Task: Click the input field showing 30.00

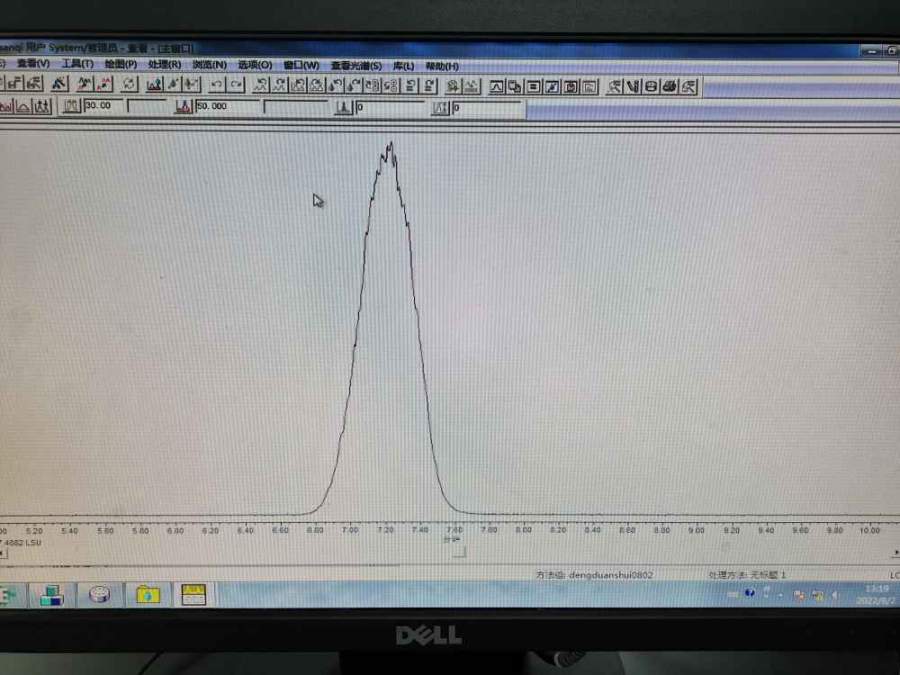Action: [104, 106]
